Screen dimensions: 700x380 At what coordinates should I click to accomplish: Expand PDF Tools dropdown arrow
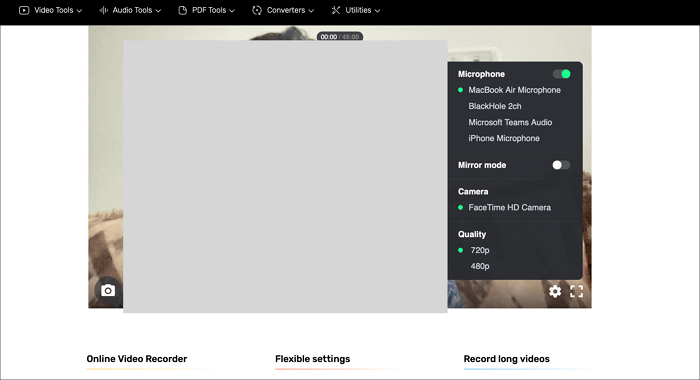[232, 11]
